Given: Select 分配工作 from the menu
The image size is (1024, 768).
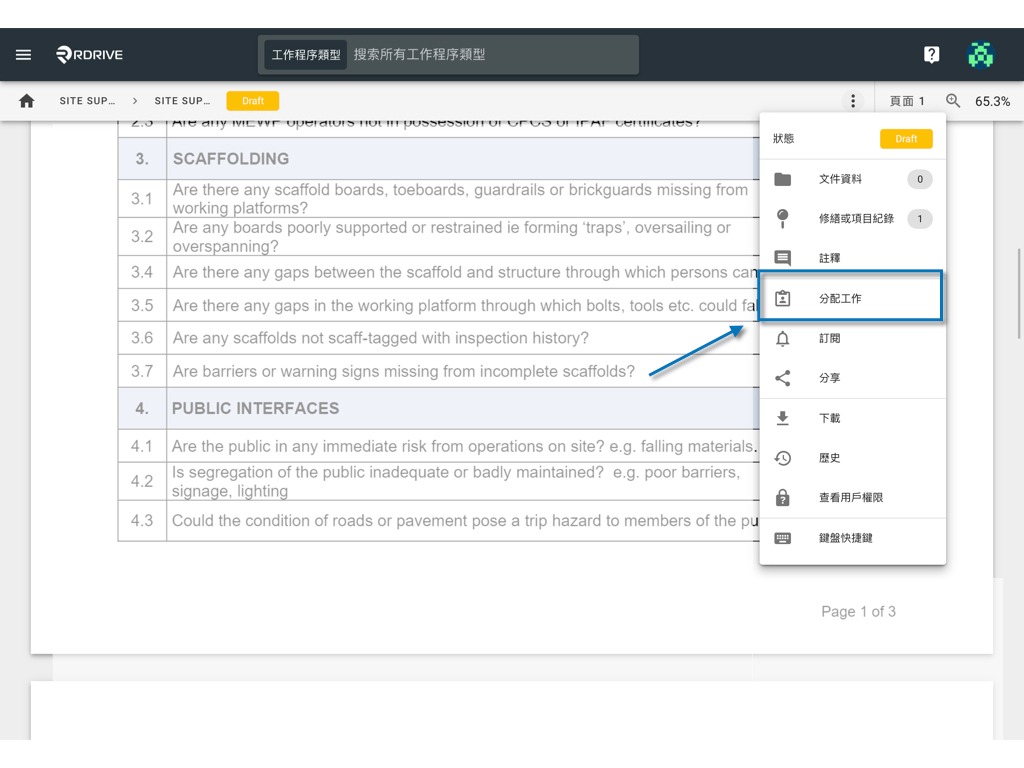Looking at the screenshot, I should (850, 296).
